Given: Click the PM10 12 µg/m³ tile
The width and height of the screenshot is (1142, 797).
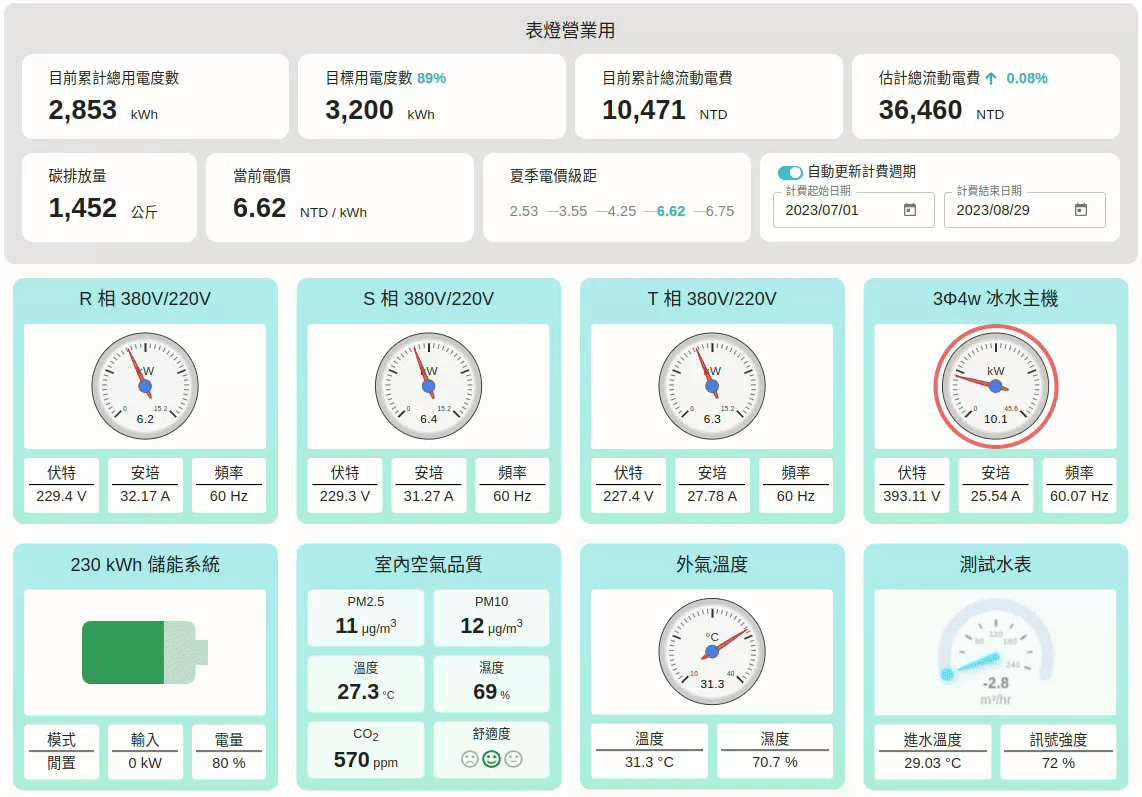Looking at the screenshot, I should 492,618.
